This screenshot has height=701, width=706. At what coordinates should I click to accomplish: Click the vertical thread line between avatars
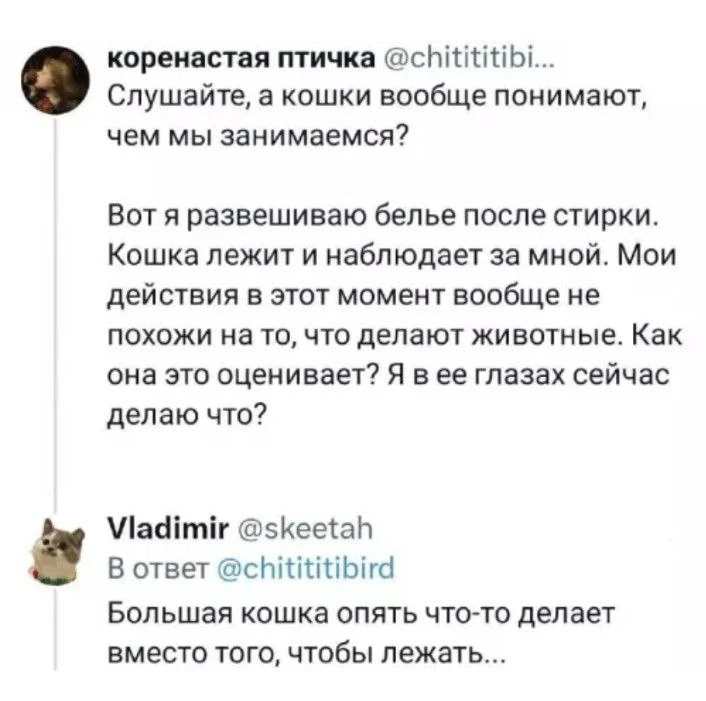(55, 300)
